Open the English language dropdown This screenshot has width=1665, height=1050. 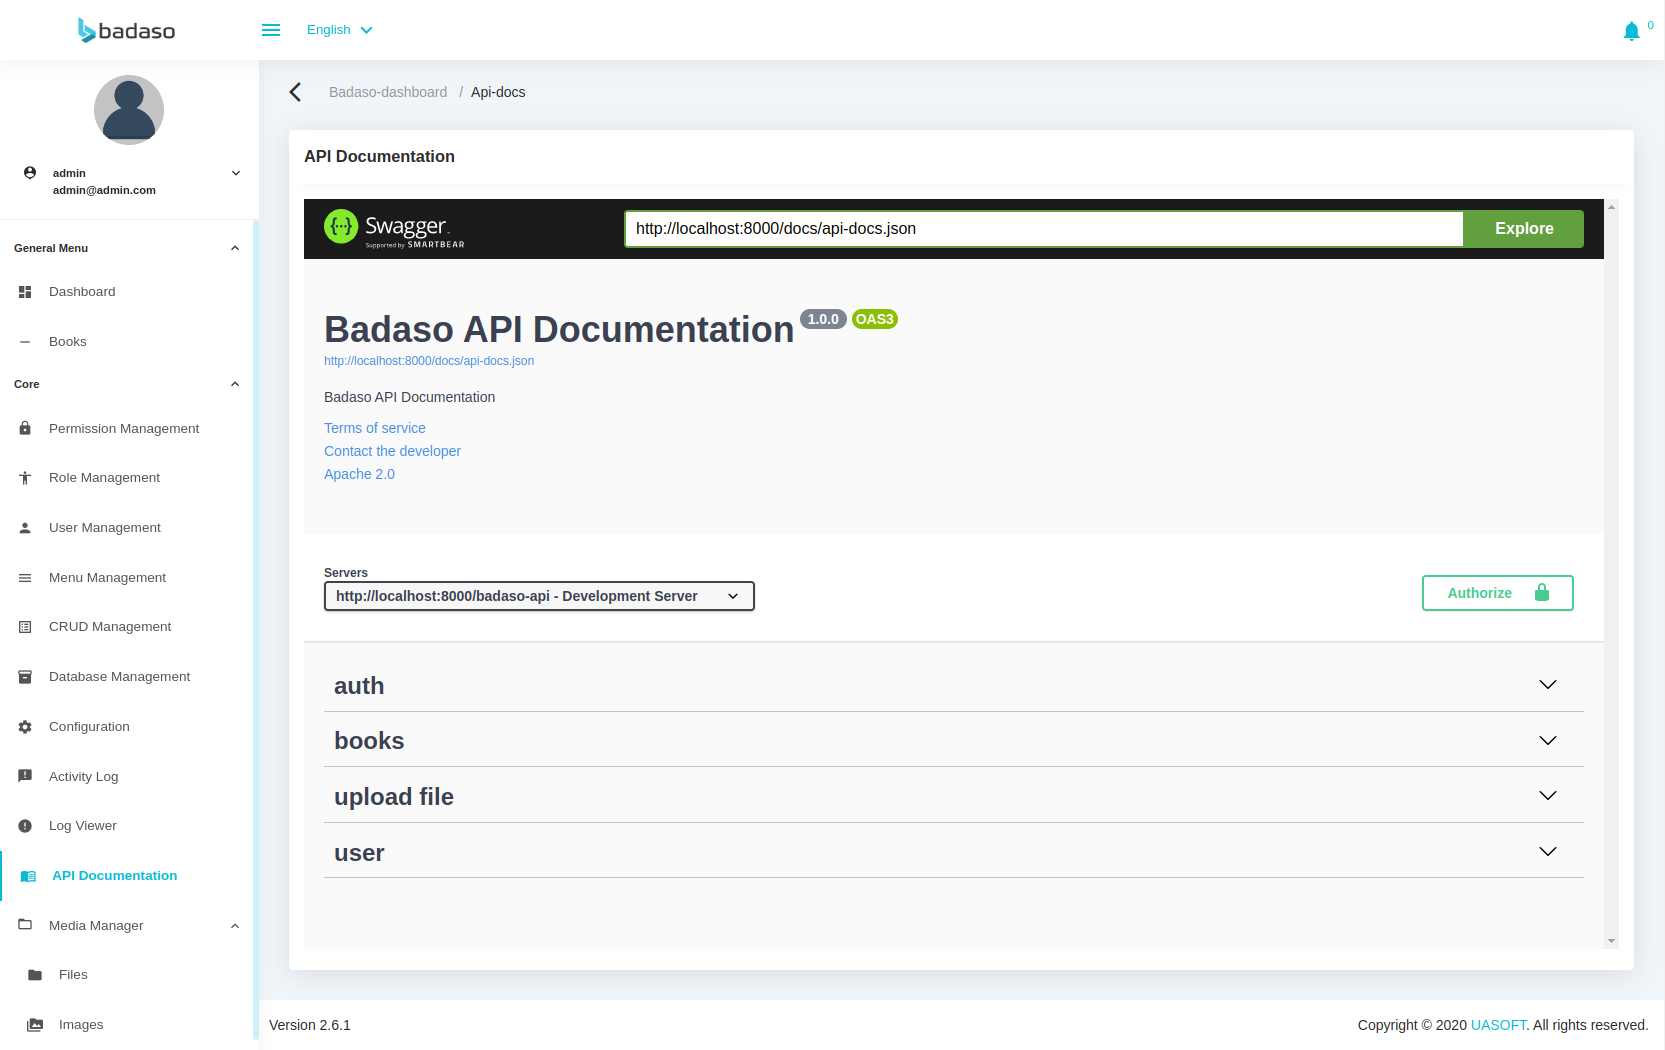(339, 30)
